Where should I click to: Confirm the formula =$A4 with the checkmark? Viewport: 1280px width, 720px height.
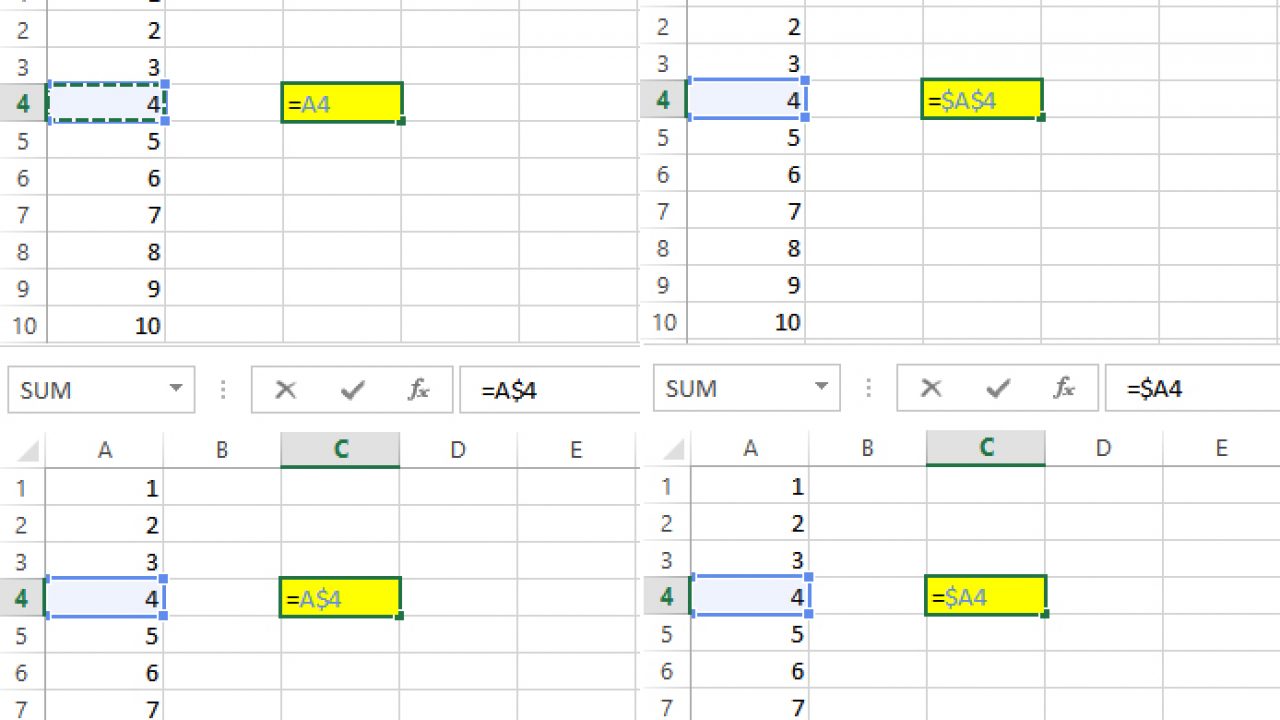click(x=997, y=388)
